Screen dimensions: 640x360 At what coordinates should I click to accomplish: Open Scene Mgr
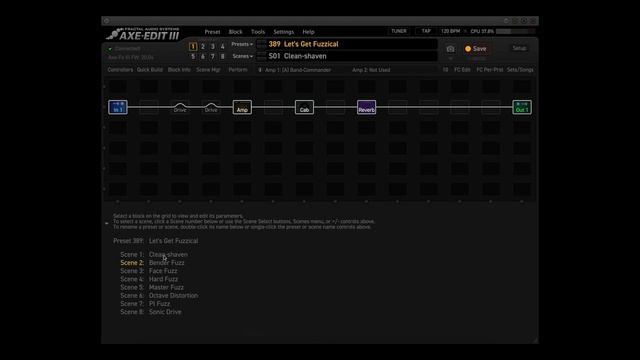pyautogui.click(x=209, y=70)
